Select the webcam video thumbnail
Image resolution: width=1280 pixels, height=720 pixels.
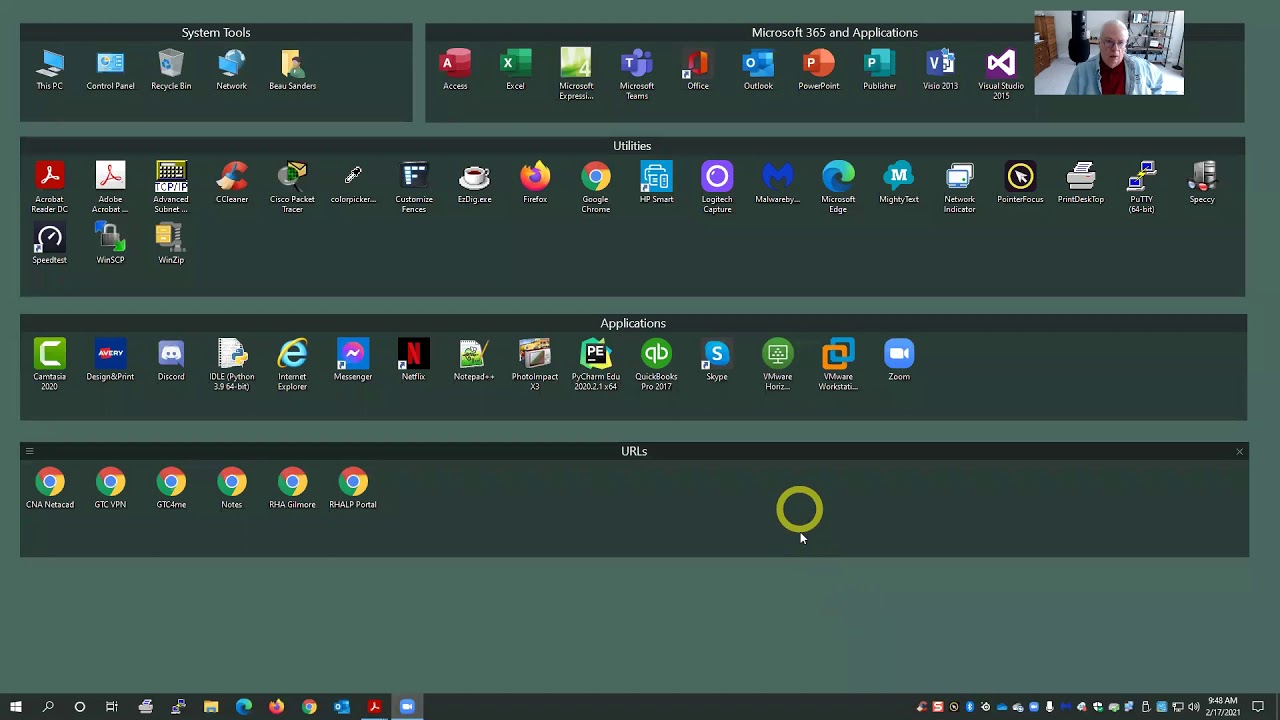(x=1109, y=53)
